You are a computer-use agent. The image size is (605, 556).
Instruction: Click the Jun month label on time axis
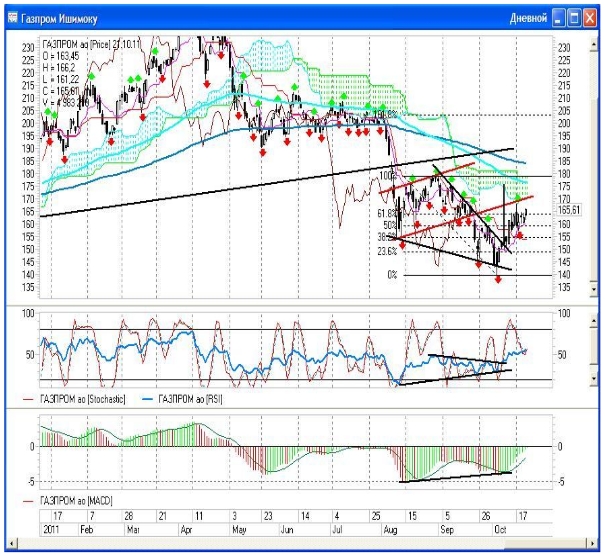click(287, 529)
